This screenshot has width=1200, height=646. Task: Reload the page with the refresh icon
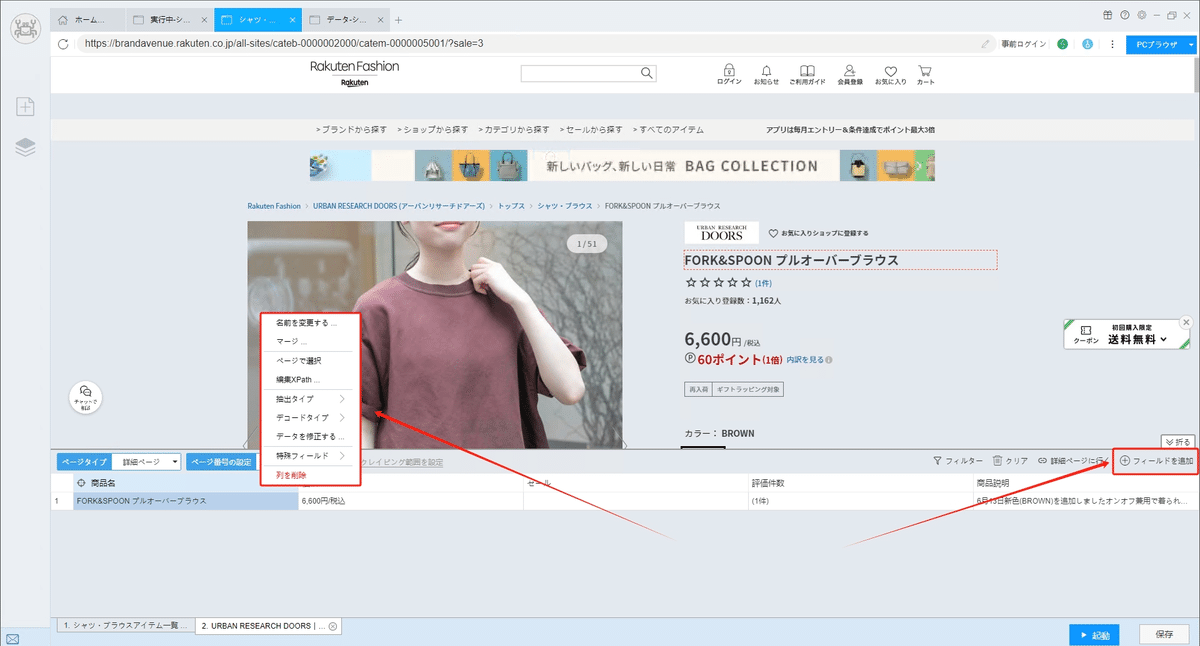coord(63,44)
